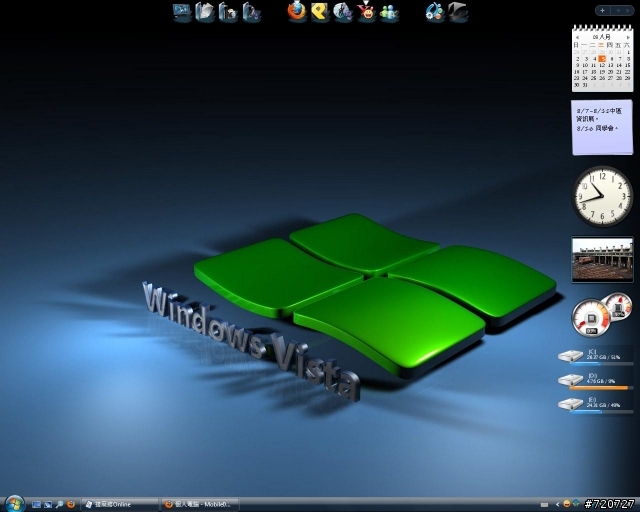Show previous month in calendar gadget

[577, 37]
